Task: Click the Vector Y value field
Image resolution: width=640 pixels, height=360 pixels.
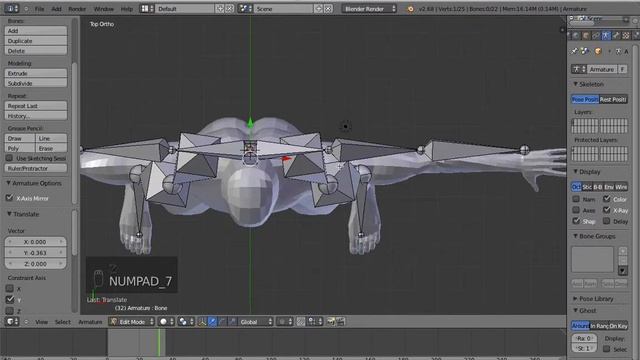Action: click(x=36, y=253)
